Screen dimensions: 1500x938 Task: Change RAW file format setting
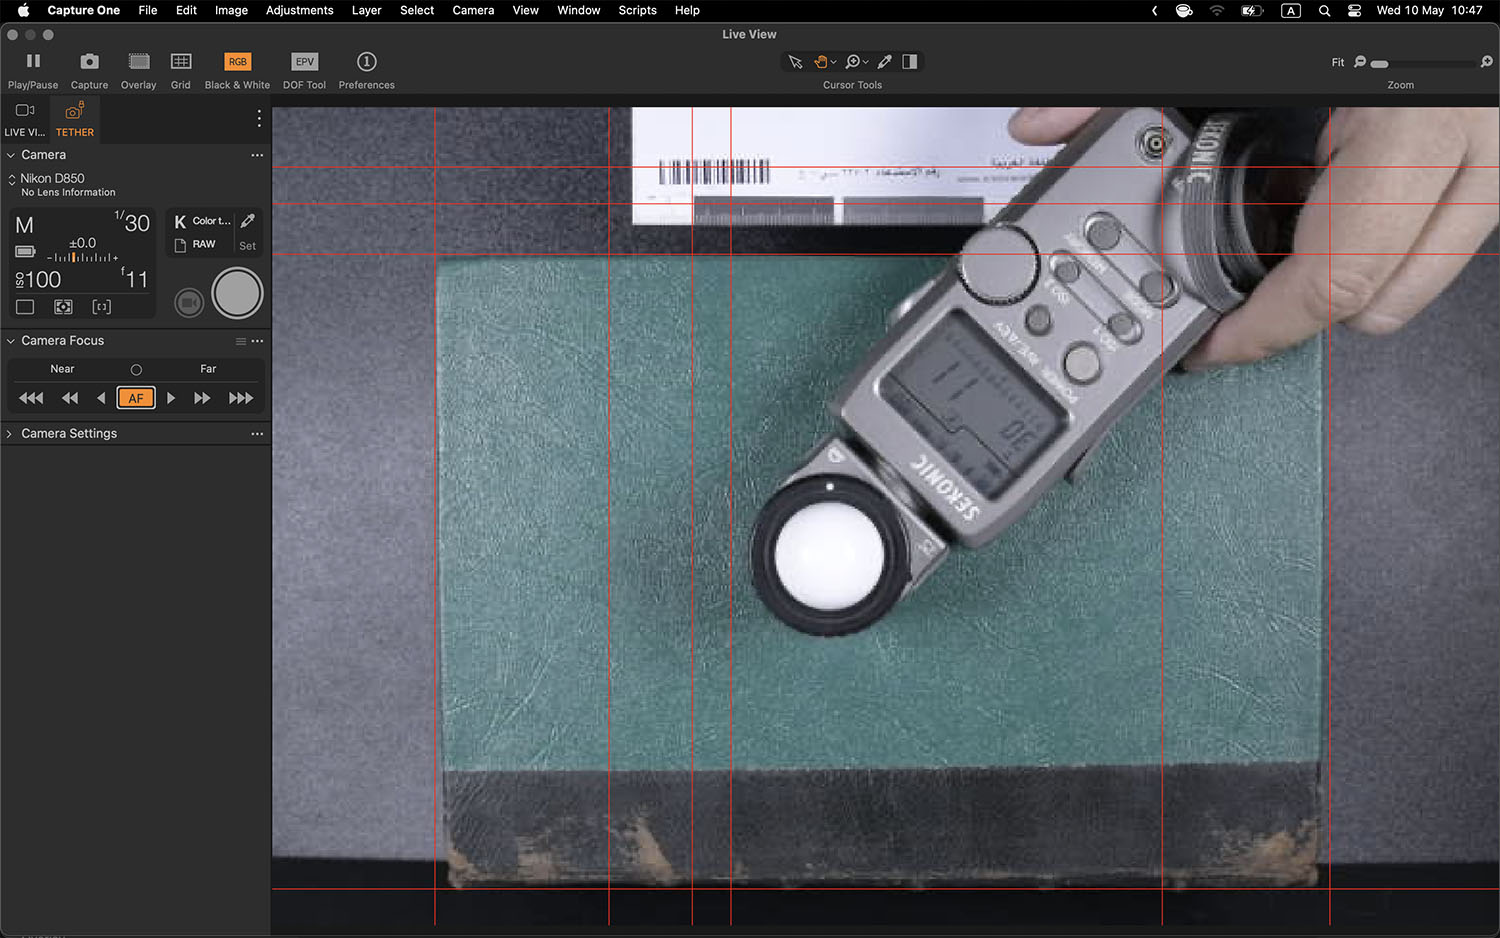pyautogui.click(x=195, y=245)
